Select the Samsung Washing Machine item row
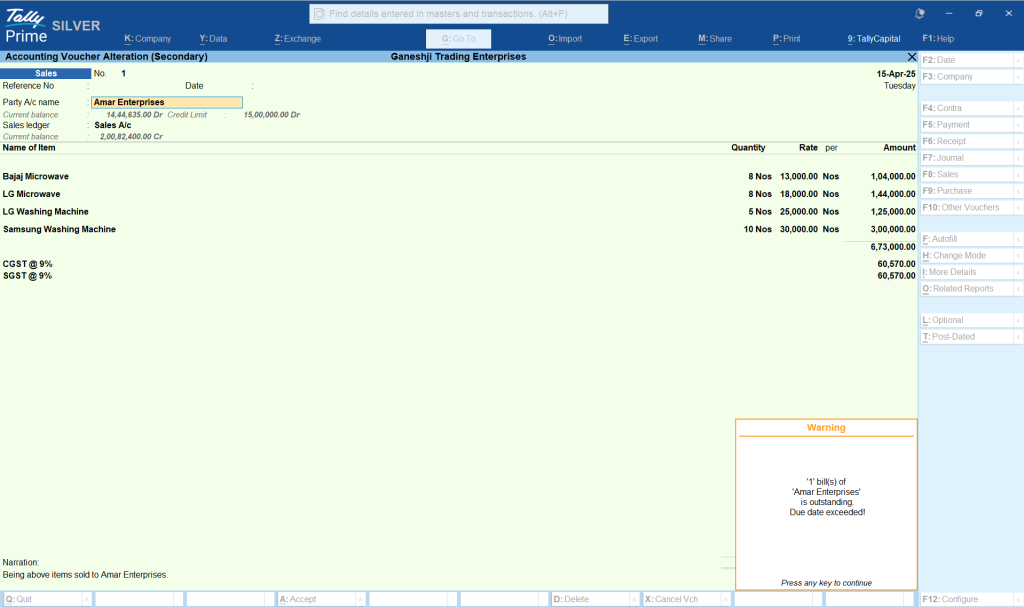 click(458, 229)
